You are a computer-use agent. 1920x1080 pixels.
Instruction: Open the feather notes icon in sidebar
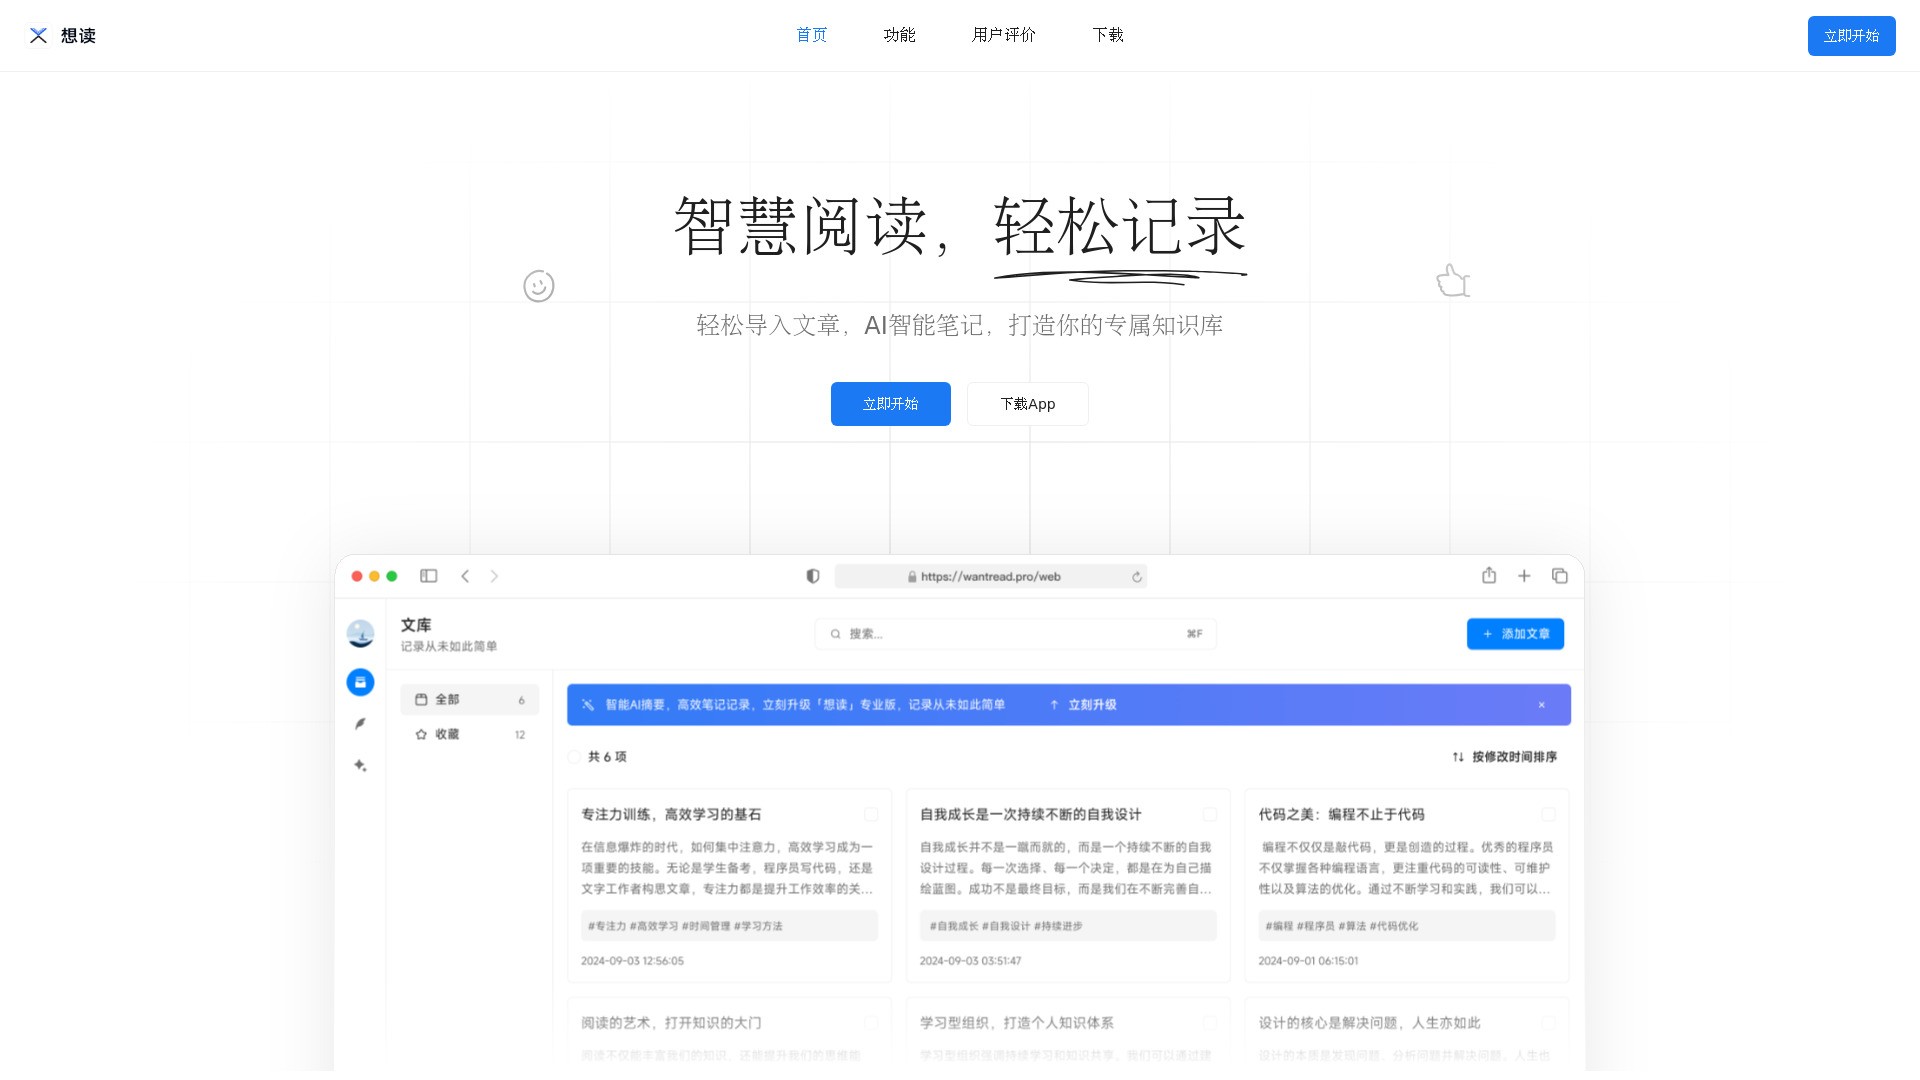click(x=360, y=724)
